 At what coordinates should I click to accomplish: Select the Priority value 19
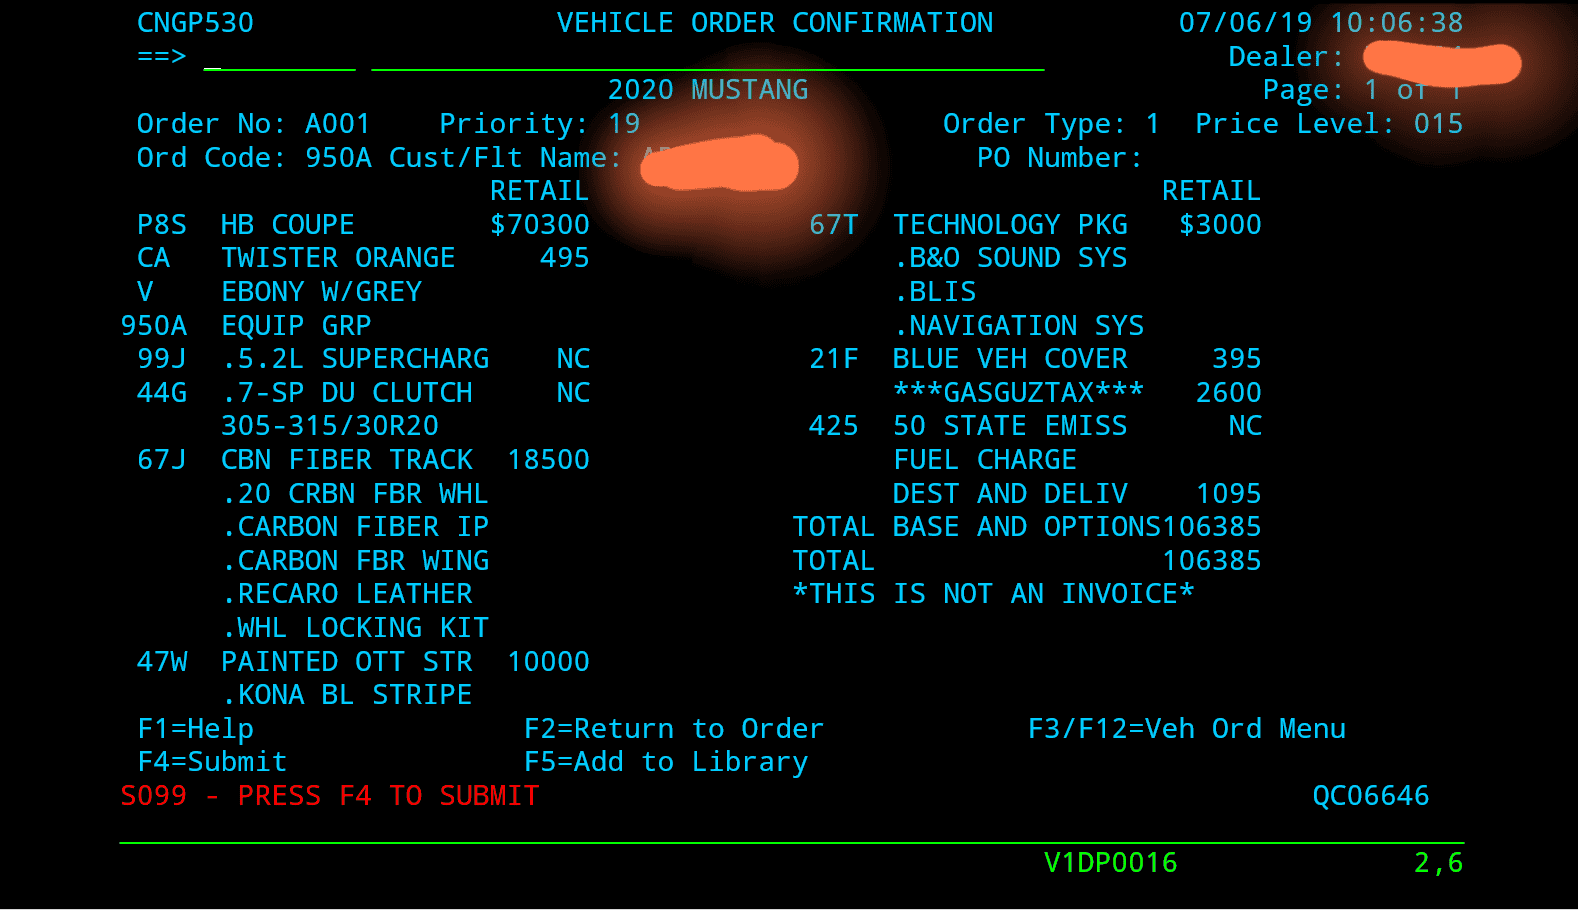624,124
